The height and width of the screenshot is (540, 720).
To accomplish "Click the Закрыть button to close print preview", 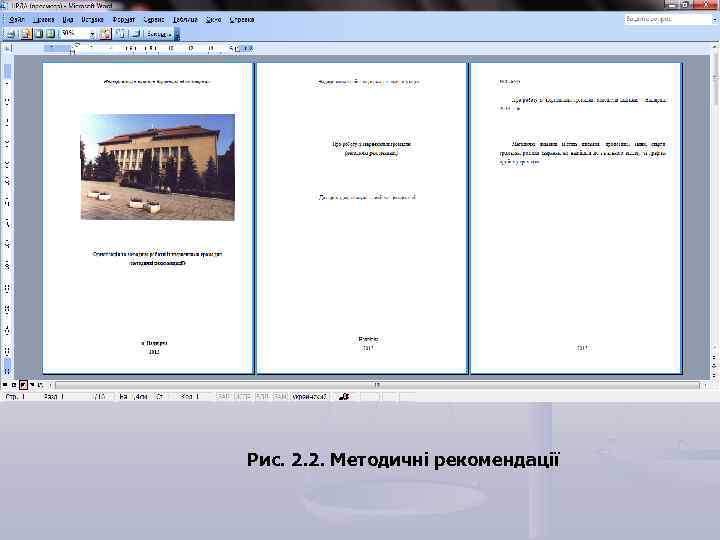I will (159, 34).
